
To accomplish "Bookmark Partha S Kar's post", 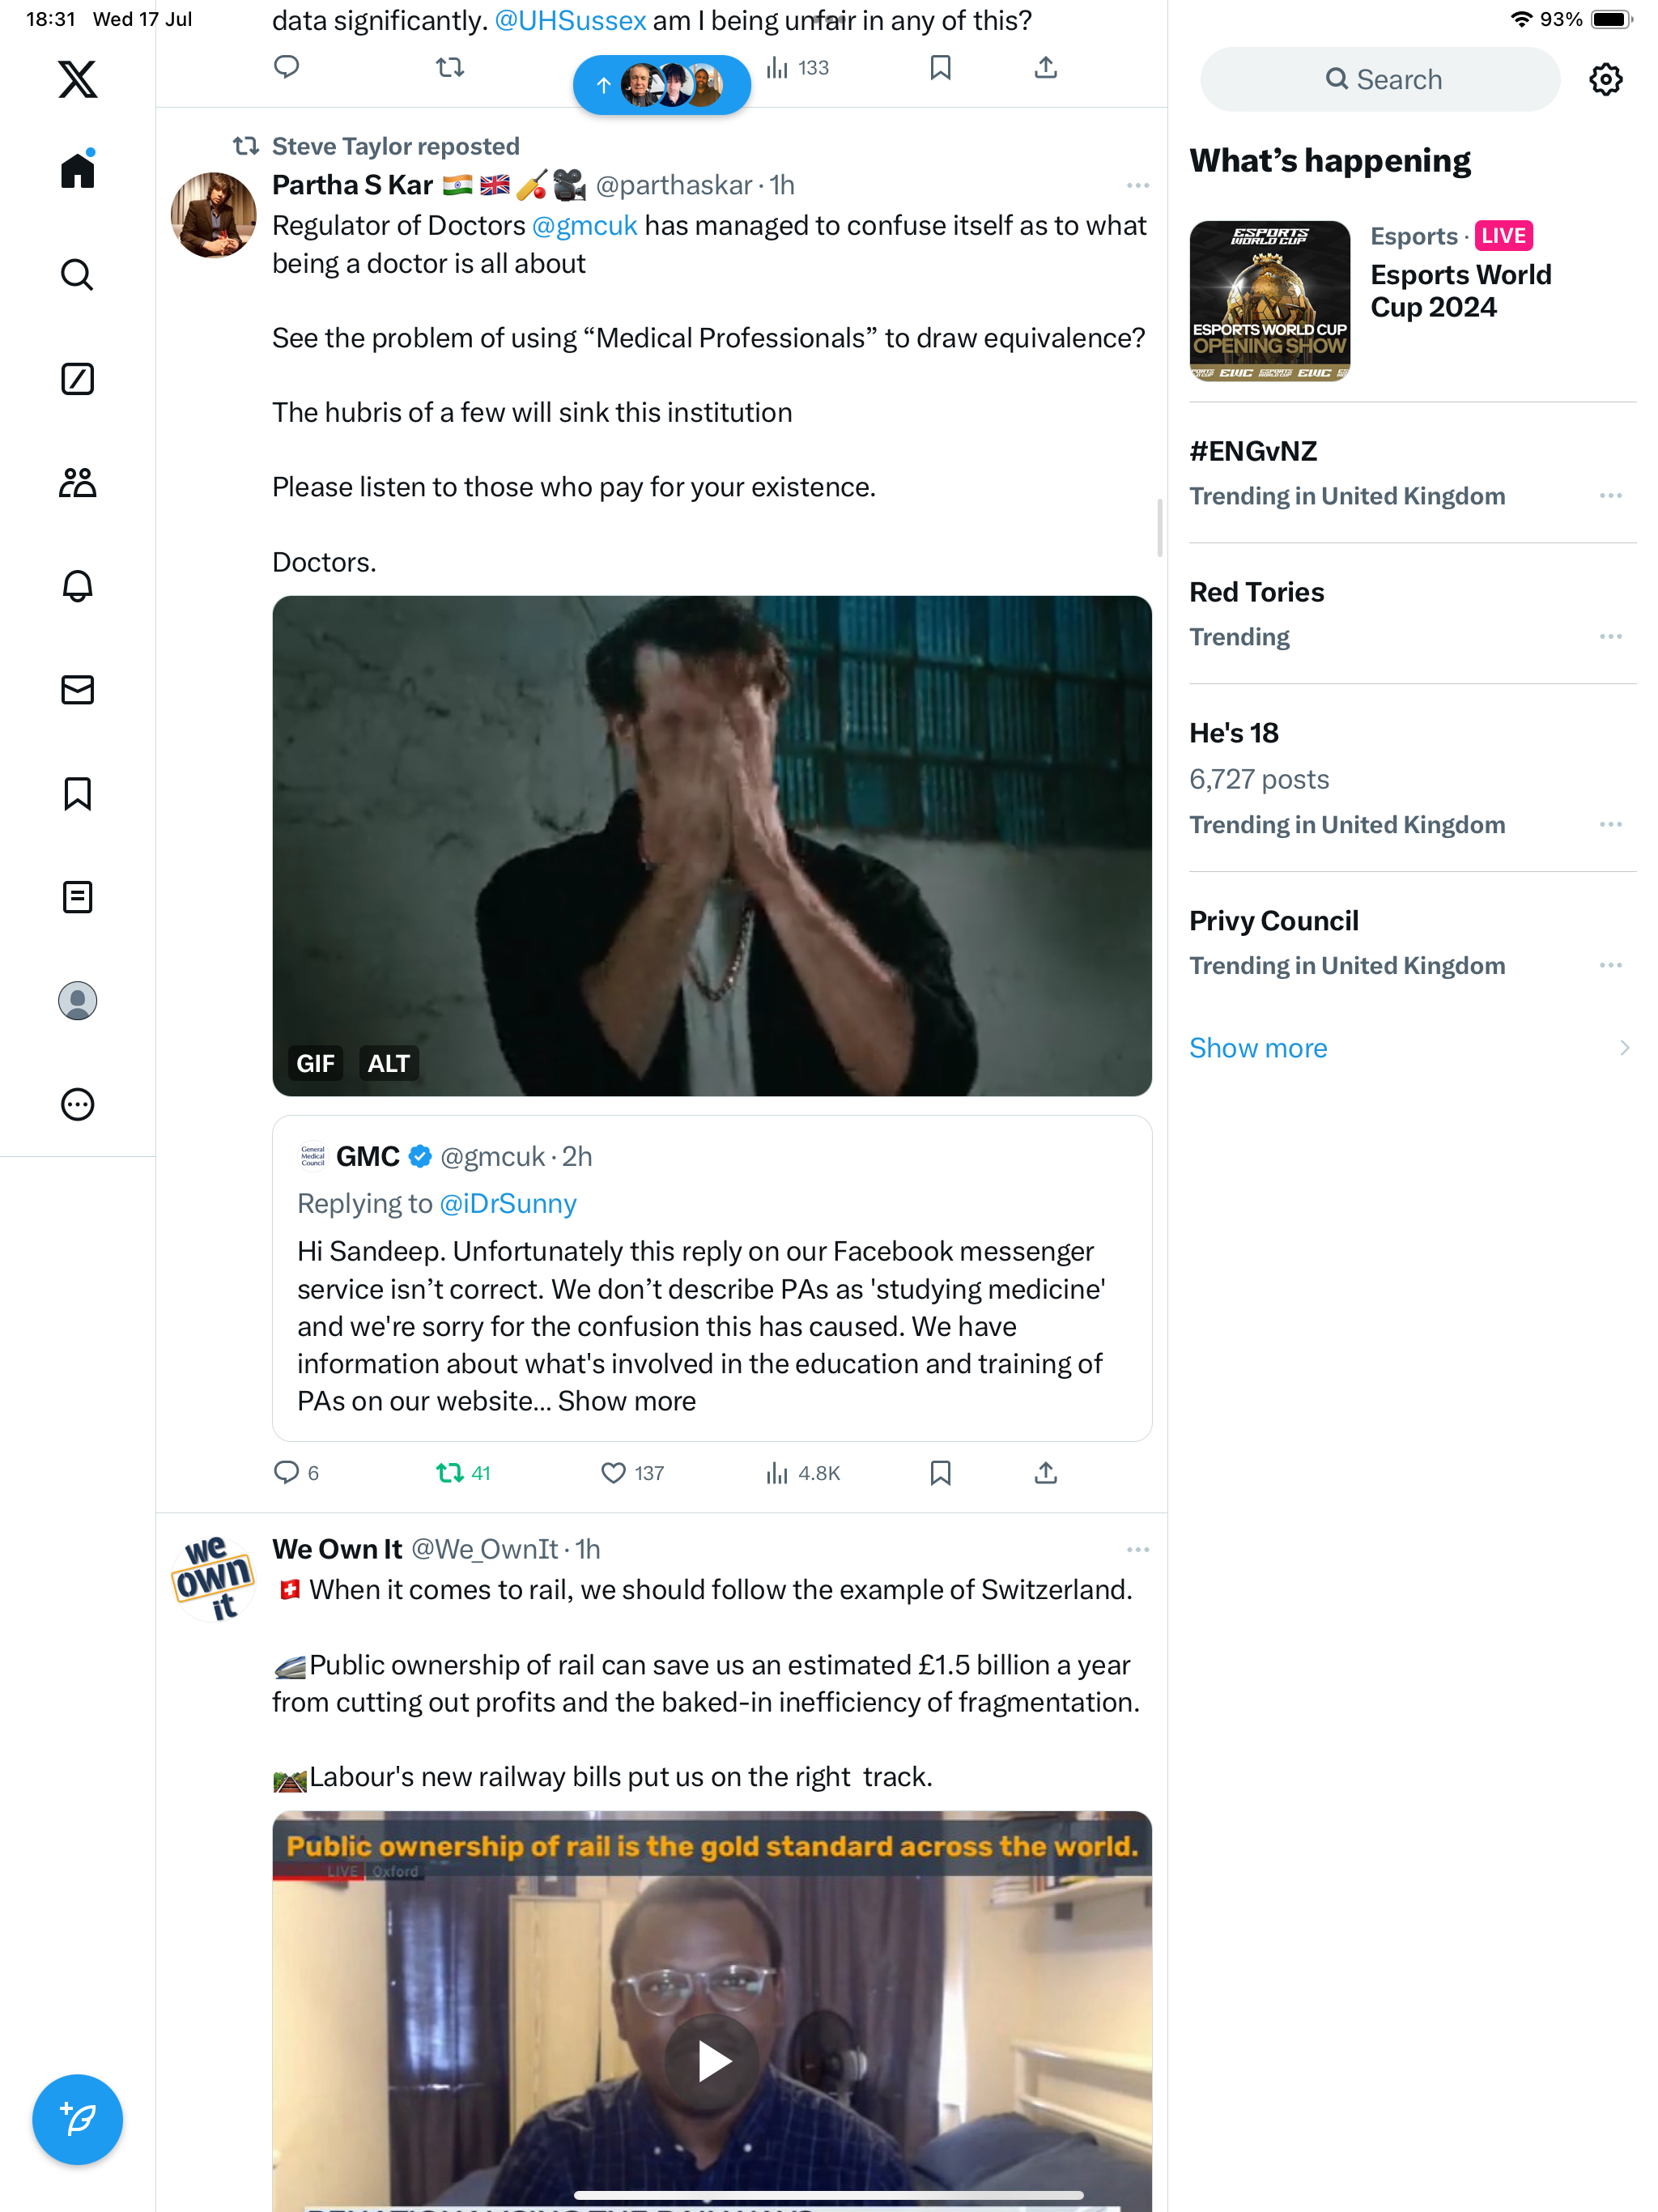I will click(x=940, y=1473).
